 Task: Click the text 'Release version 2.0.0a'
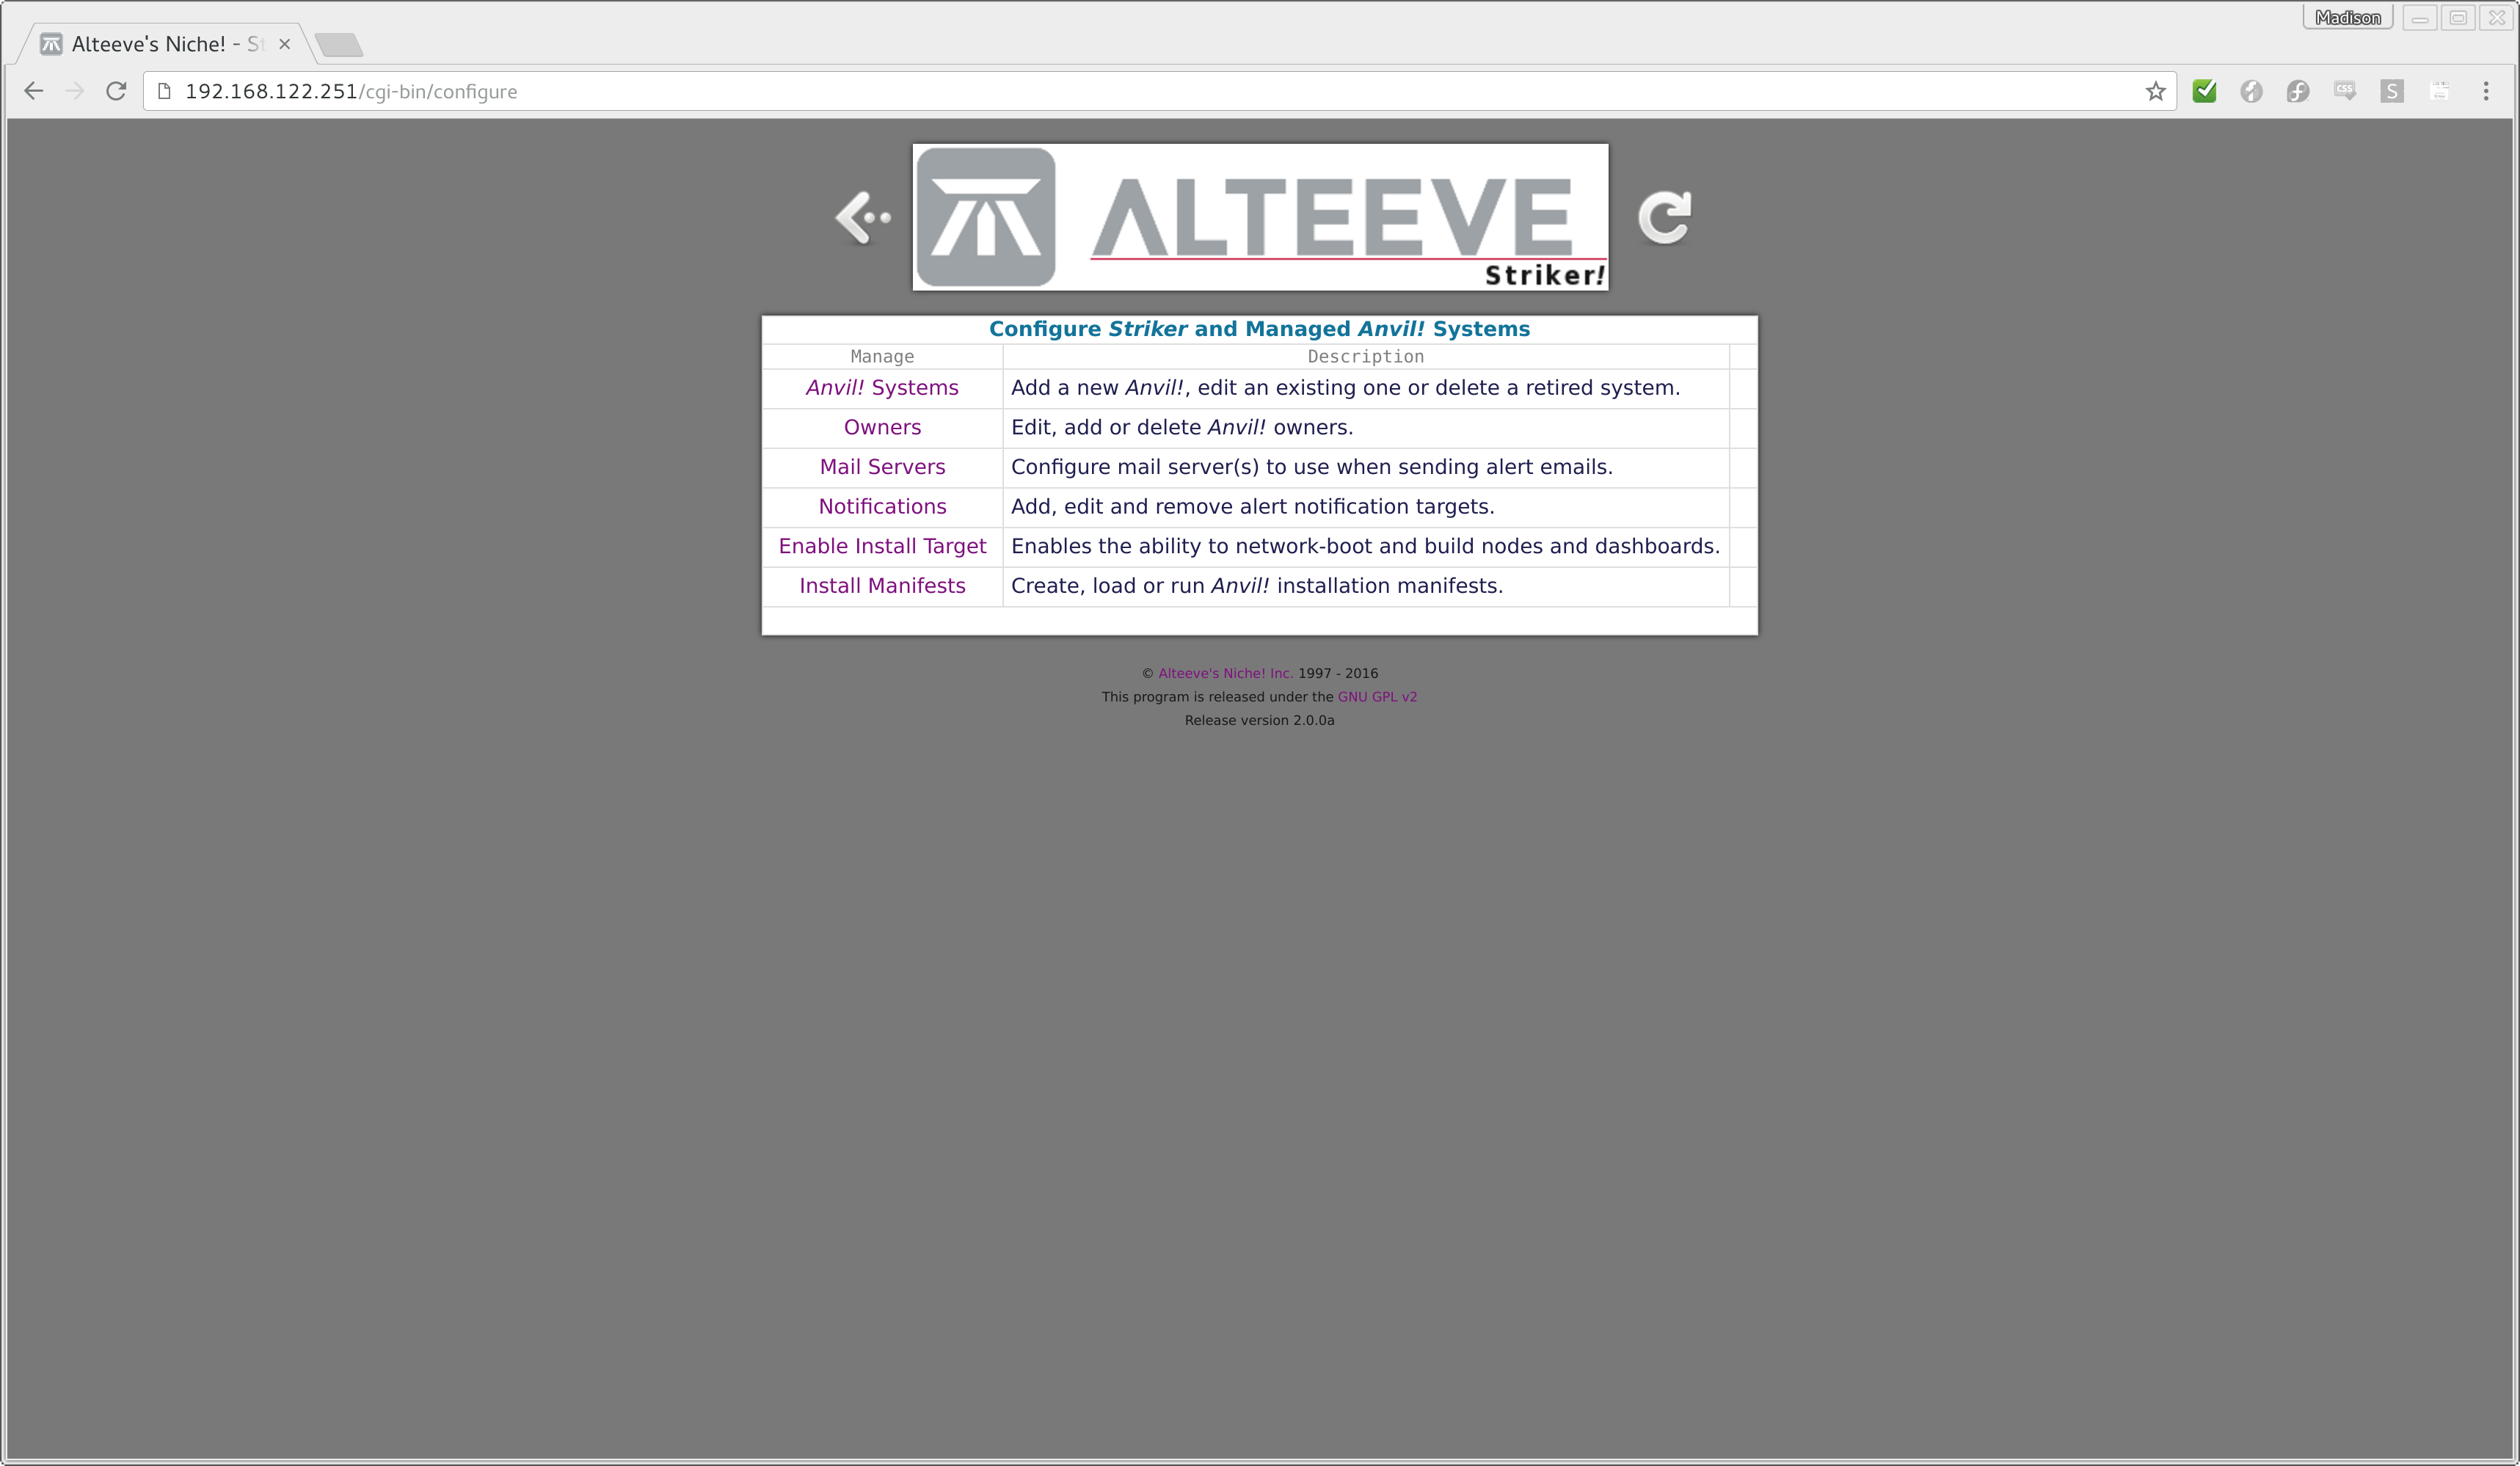click(1259, 720)
